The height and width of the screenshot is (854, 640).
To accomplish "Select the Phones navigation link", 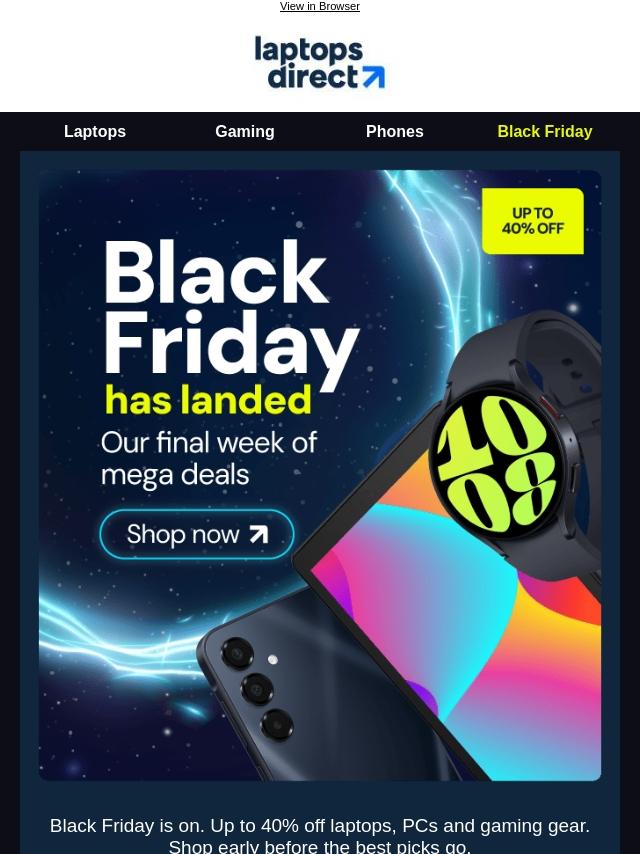I will point(394,131).
